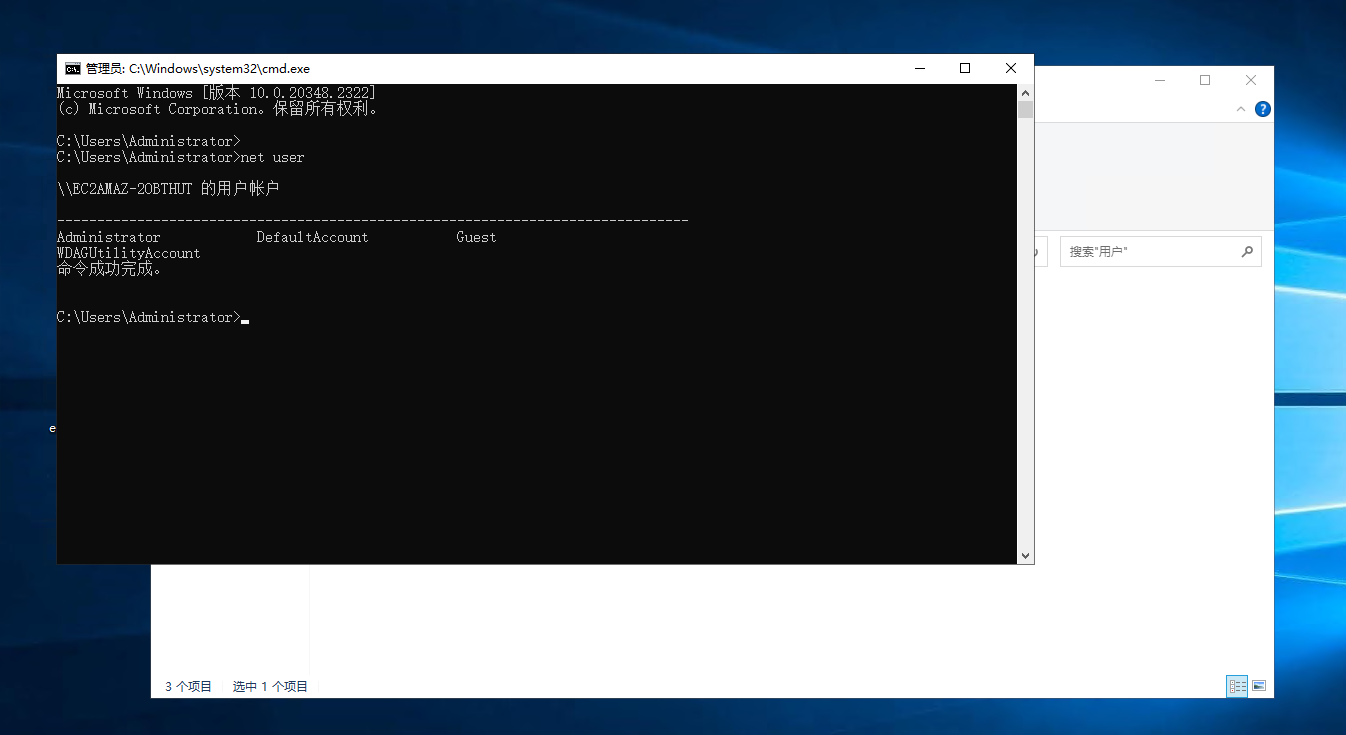Click the command prompt at the blinking cursor
This screenshot has height=735, width=1346.
tap(245, 318)
